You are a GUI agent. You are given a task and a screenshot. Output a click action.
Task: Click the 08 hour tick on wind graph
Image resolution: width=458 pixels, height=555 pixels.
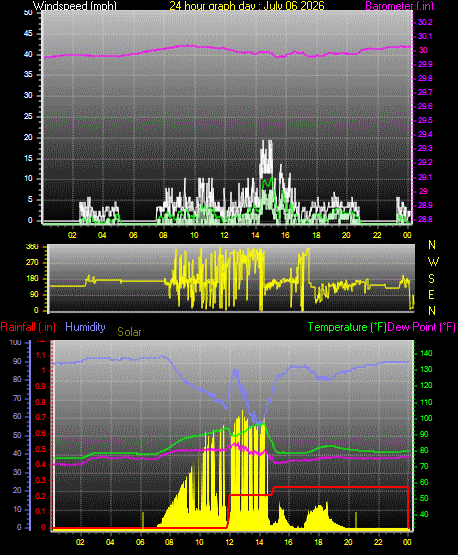click(x=163, y=235)
